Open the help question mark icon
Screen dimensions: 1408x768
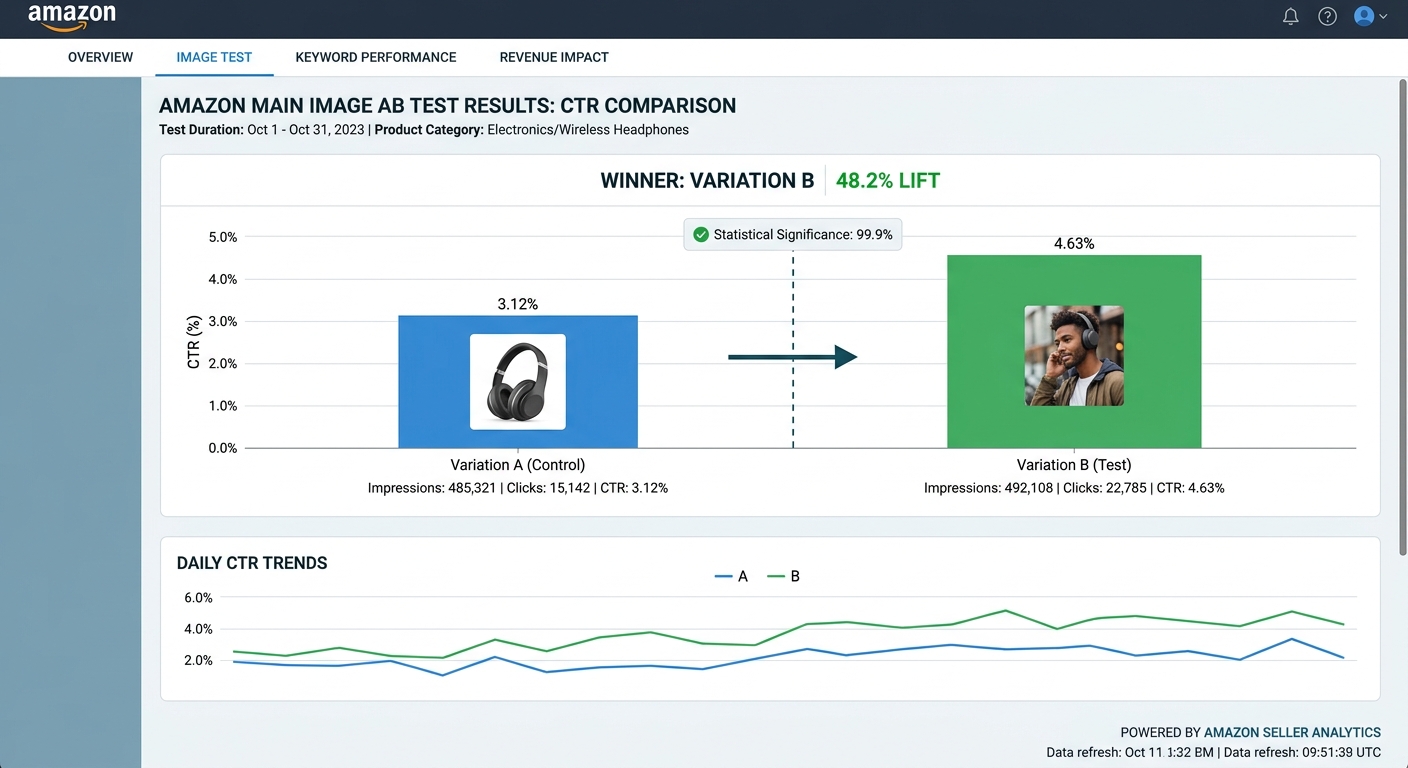pyautogui.click(x=1327, y=16)
